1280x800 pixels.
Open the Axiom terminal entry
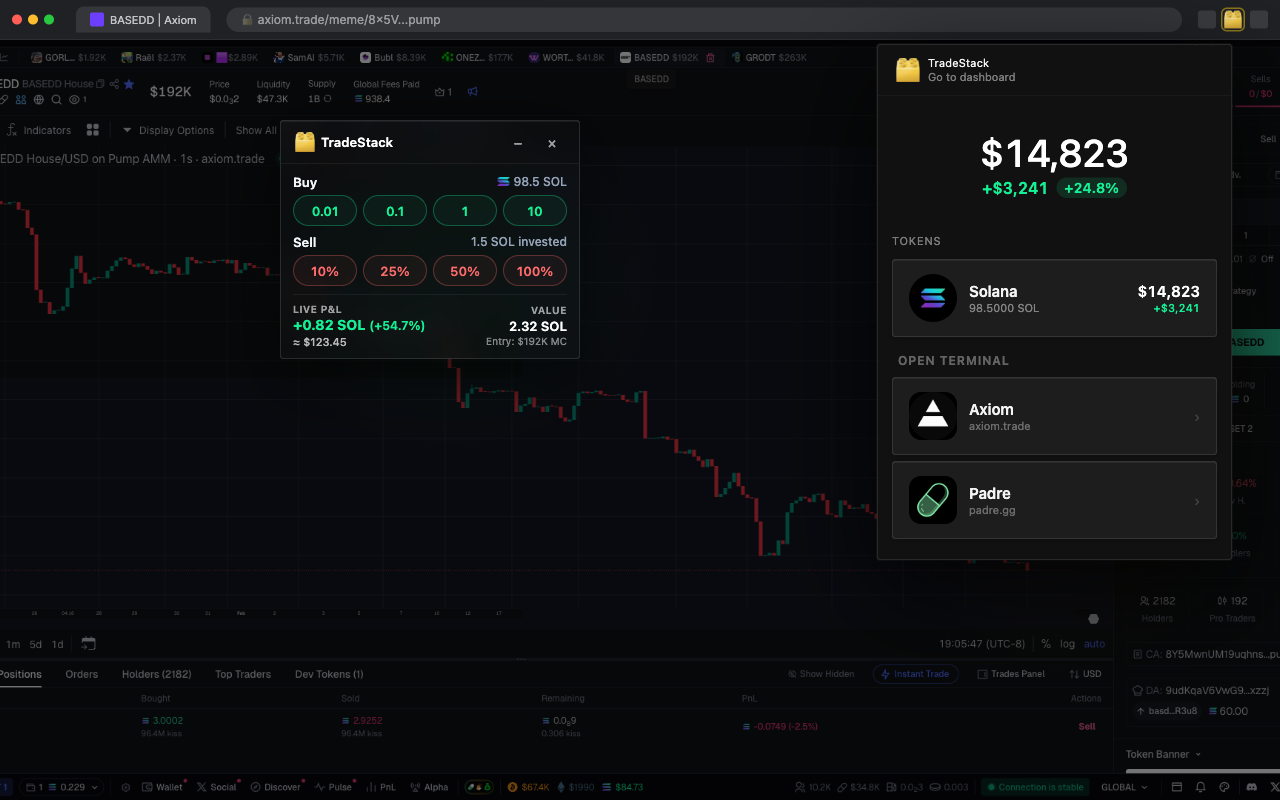[1054, 416]
